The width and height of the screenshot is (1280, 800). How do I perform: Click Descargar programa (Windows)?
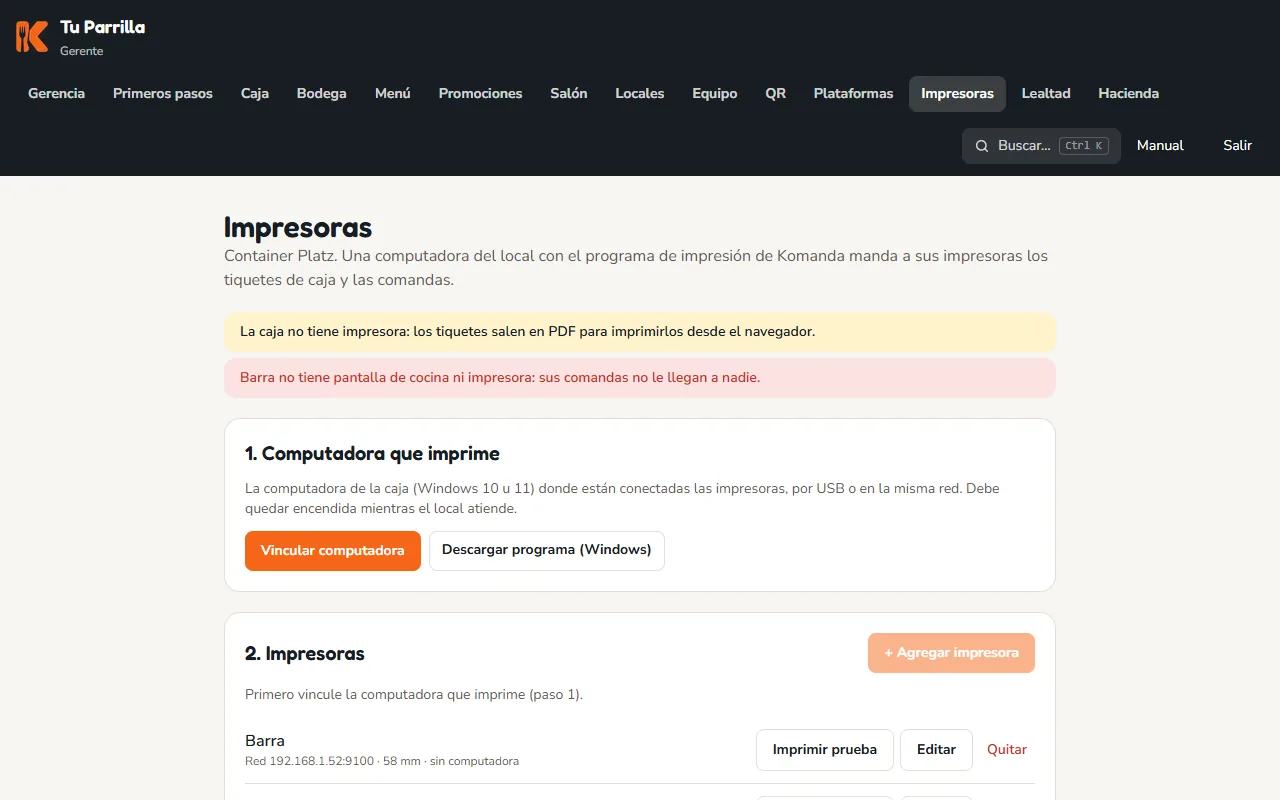[x=547, y=551]
